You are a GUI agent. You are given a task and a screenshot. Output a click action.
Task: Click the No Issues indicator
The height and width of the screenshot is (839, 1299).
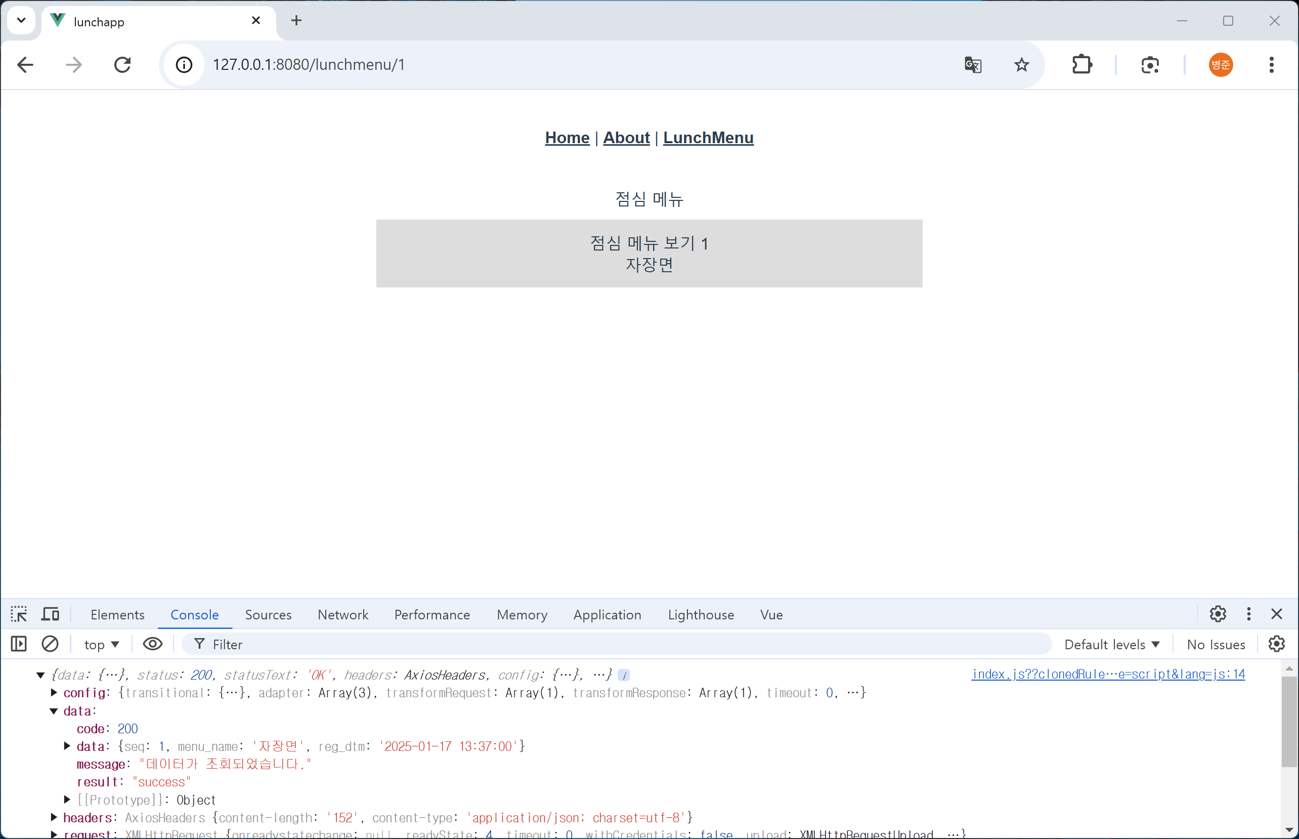pyautogui.click(x=1216, y=645)
